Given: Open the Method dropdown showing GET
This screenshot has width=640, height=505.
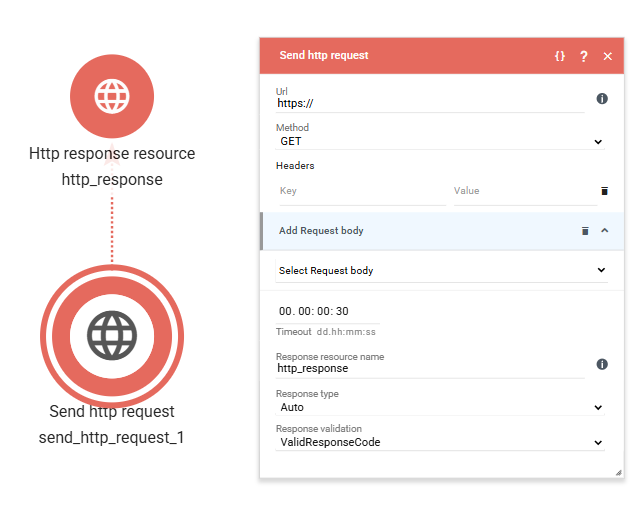Looking at the screenshot, I should point(440,142).
